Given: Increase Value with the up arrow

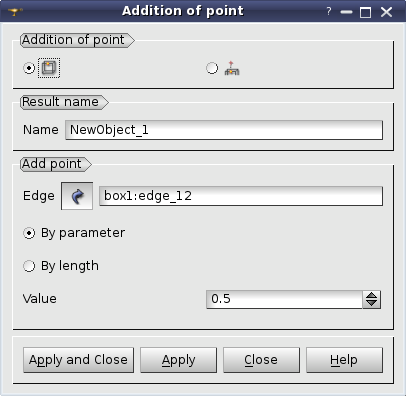Looking at the screenshot, I should (x=371, y=295).
